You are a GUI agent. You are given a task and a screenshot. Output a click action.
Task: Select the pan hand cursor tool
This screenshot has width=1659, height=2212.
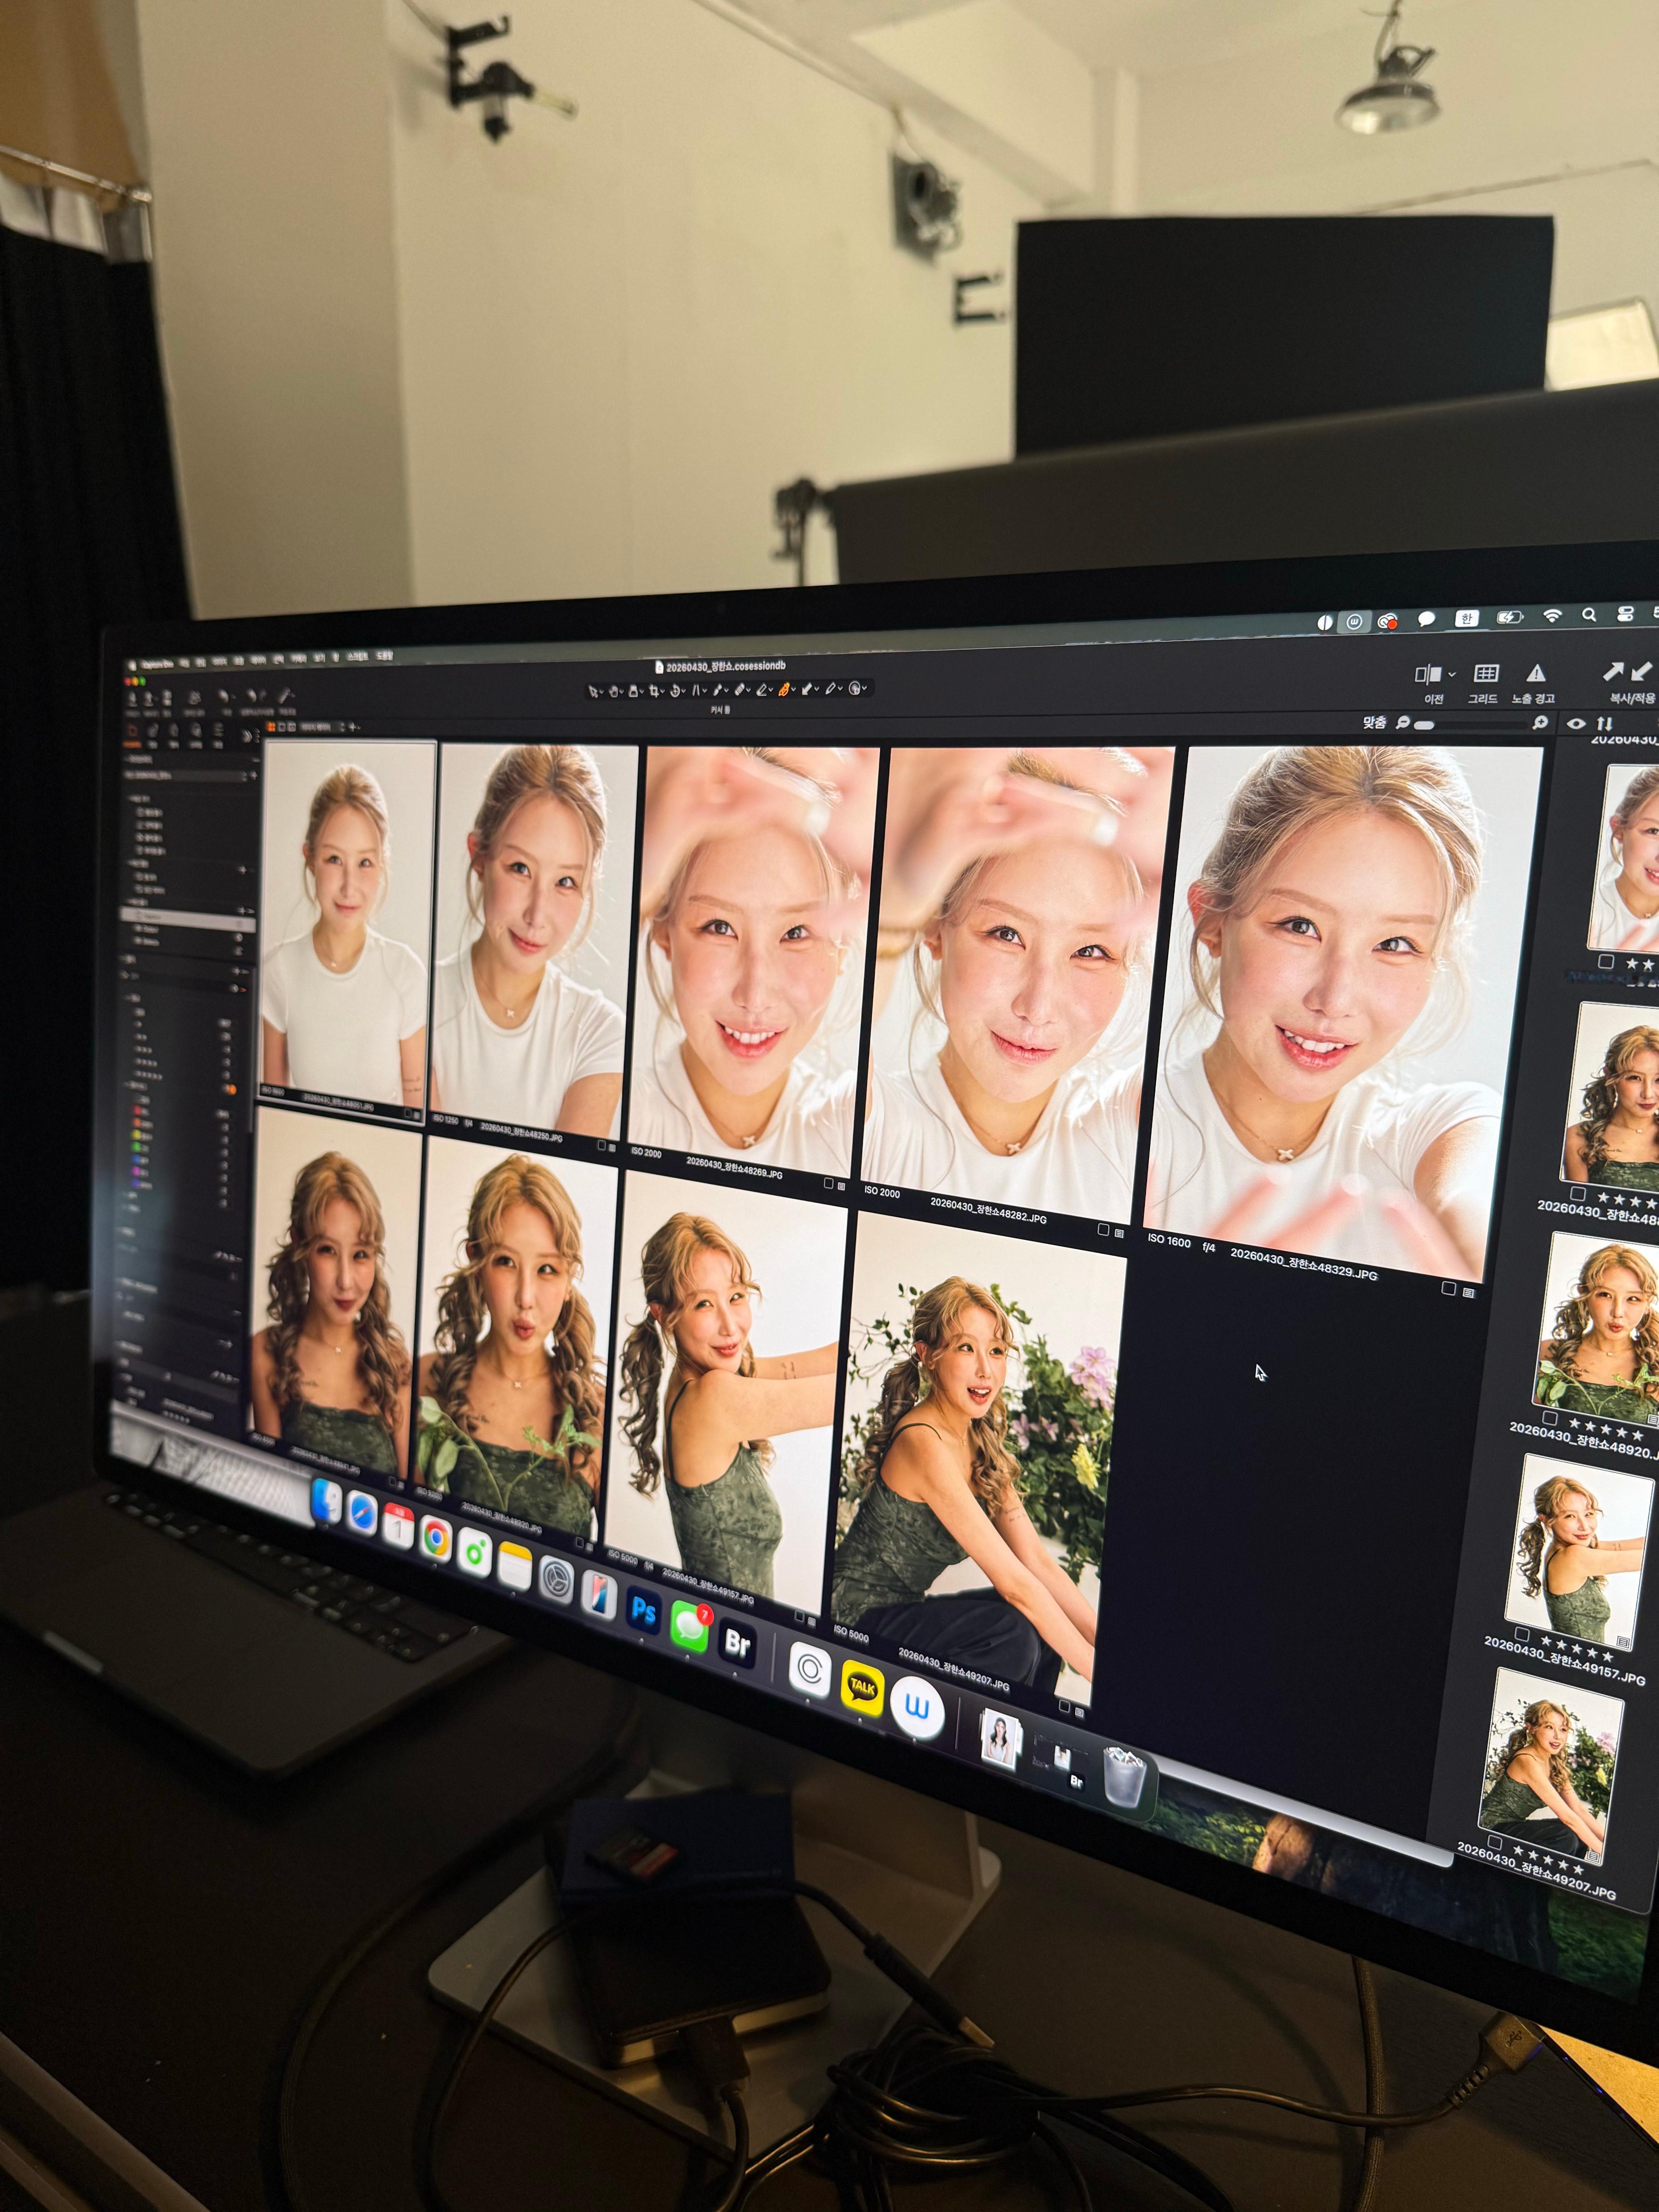[x=614, y=691]
